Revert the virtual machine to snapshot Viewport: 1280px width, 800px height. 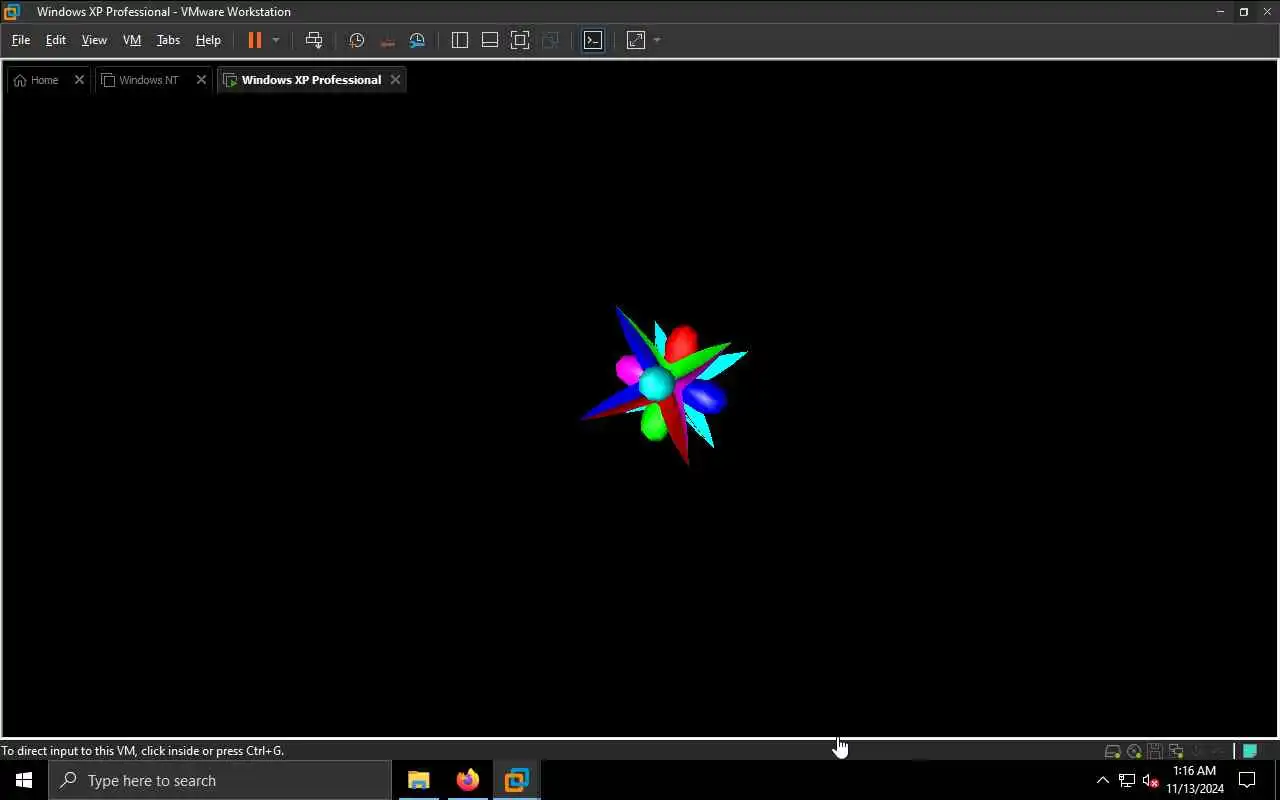coord(387,40)
